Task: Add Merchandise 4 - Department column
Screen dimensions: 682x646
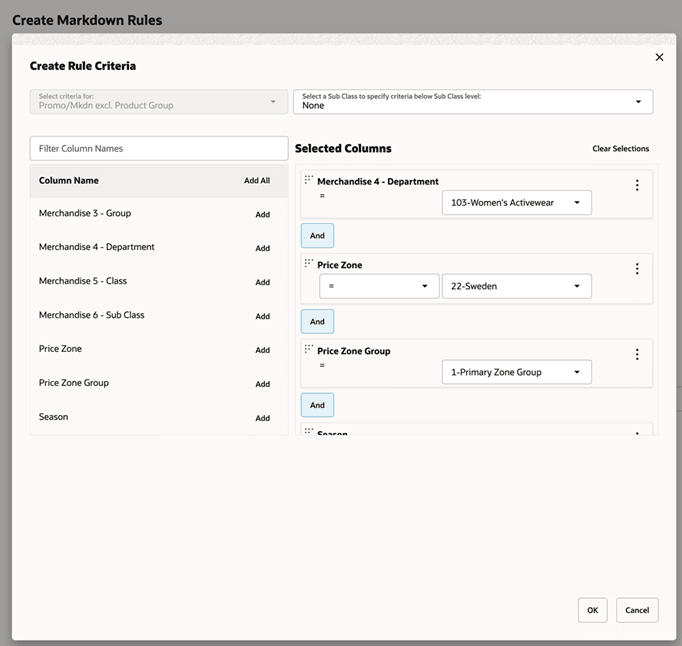Action: 262,248
